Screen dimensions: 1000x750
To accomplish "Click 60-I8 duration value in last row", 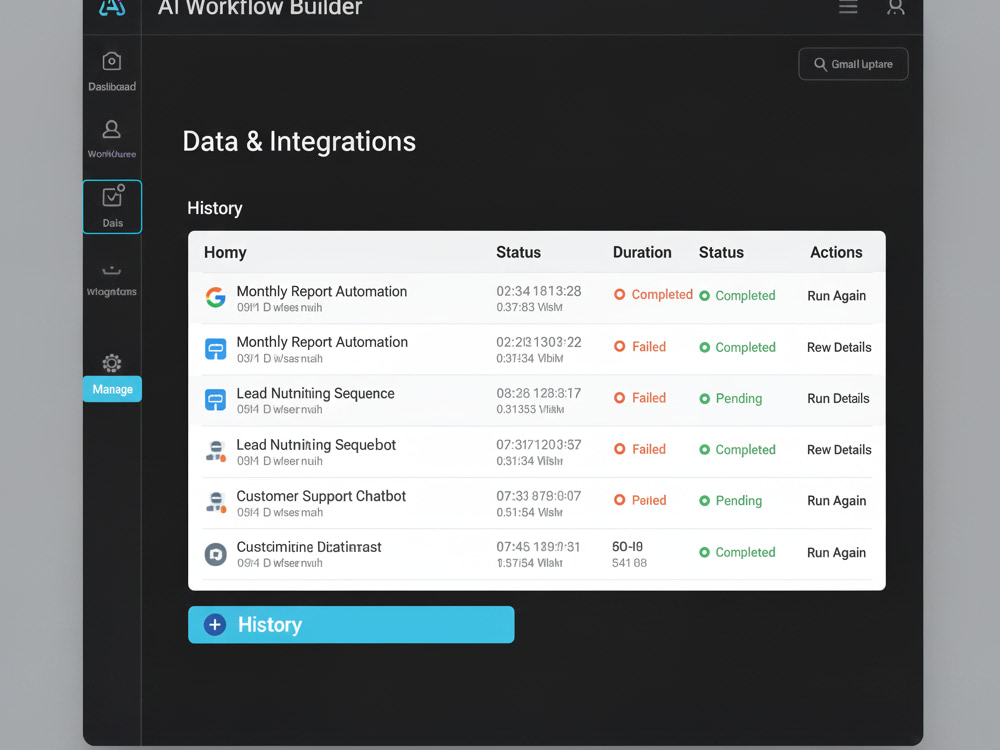I will (x=628, y=547).
